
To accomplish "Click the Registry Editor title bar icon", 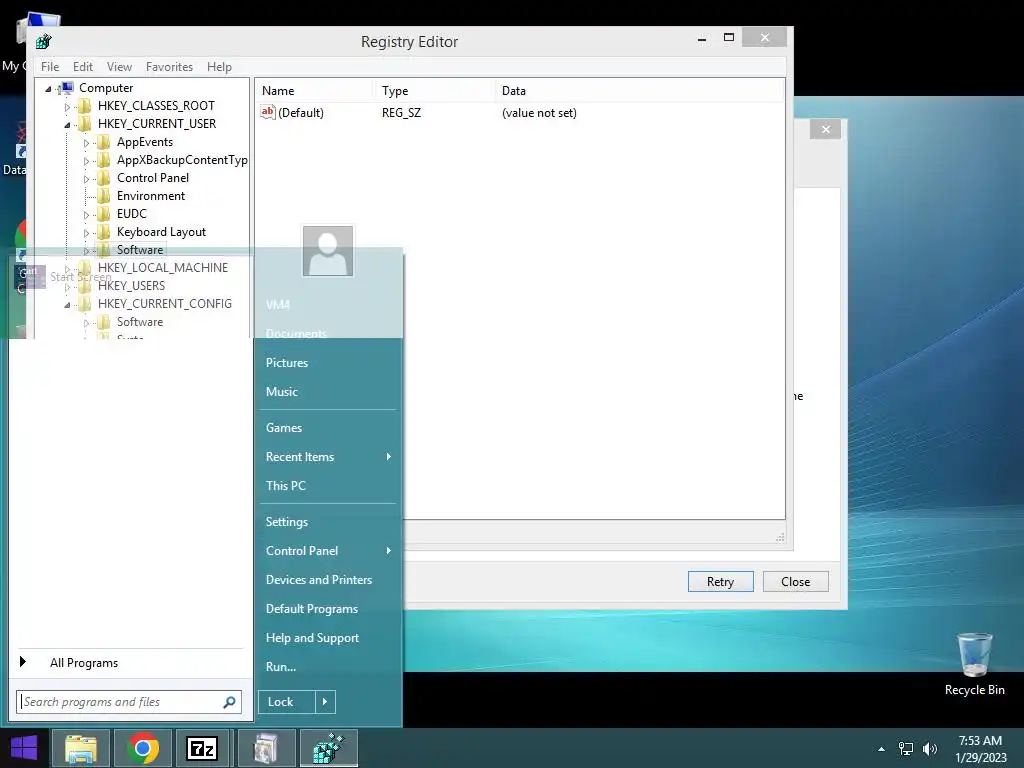I will [x=44, y=42].
